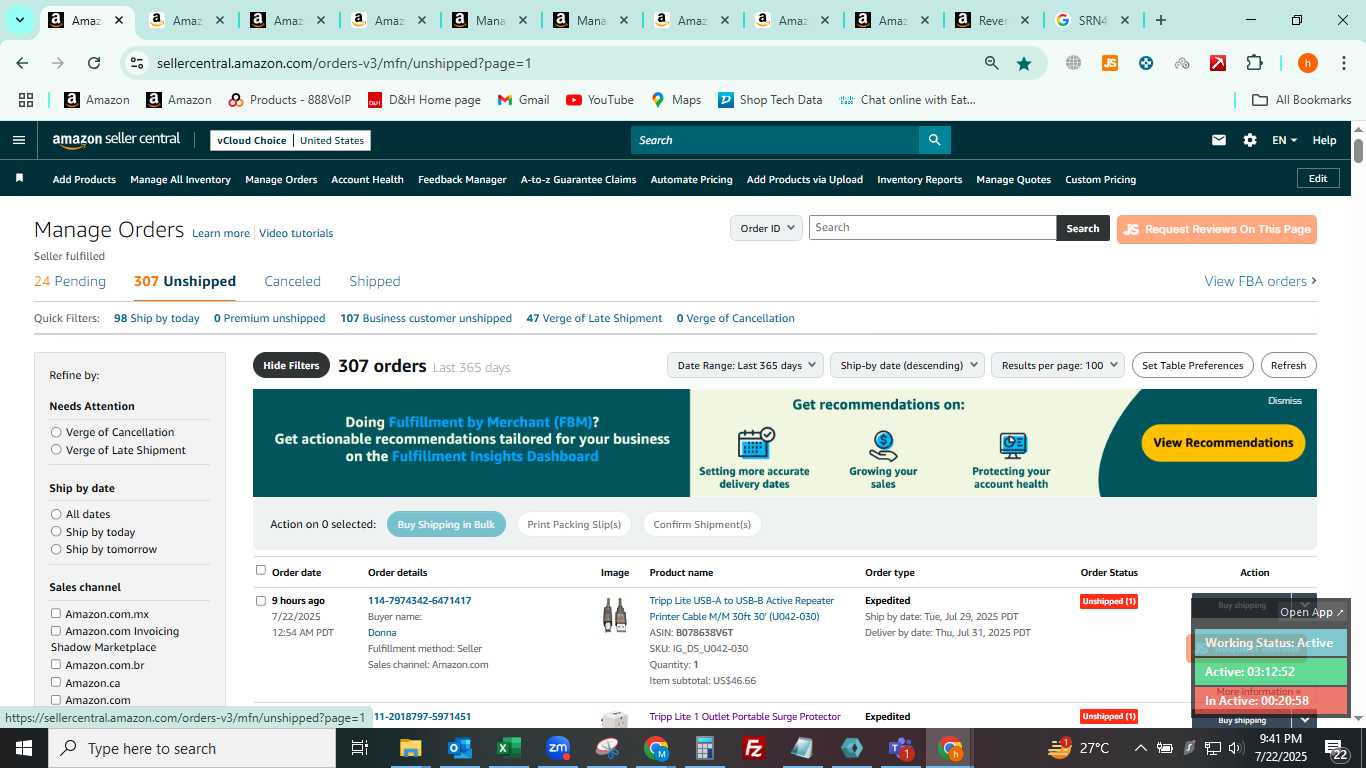Open Excel from the taskbar
This screenshot has height=768, width=1366.
508,748
